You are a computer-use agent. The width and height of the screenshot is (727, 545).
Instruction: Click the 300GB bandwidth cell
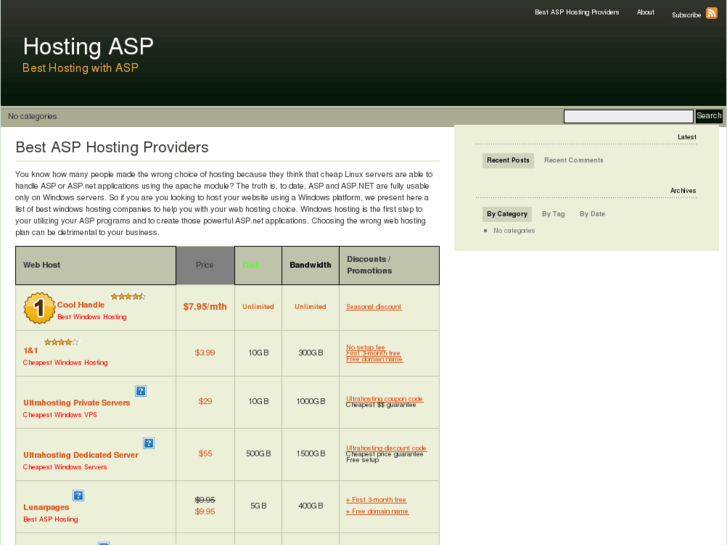tap(311, 353)
